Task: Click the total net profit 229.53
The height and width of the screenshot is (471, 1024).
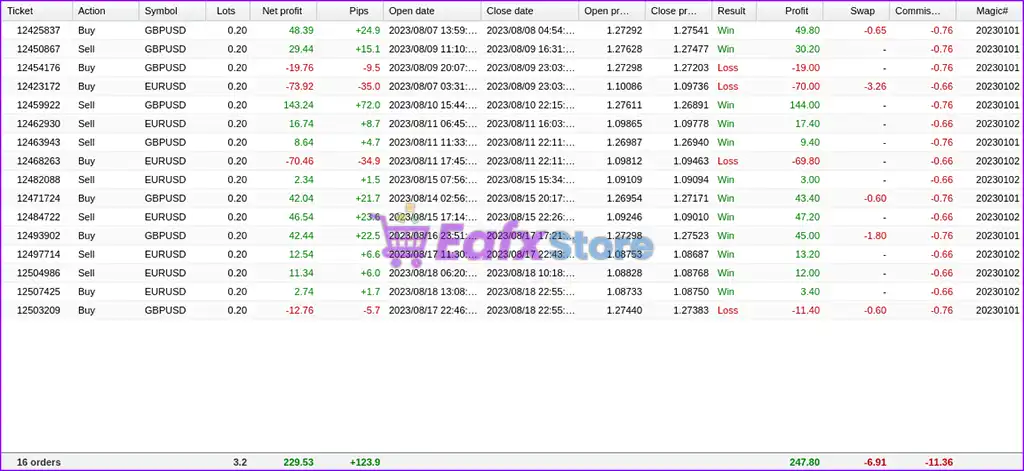Action: (298, 462)
